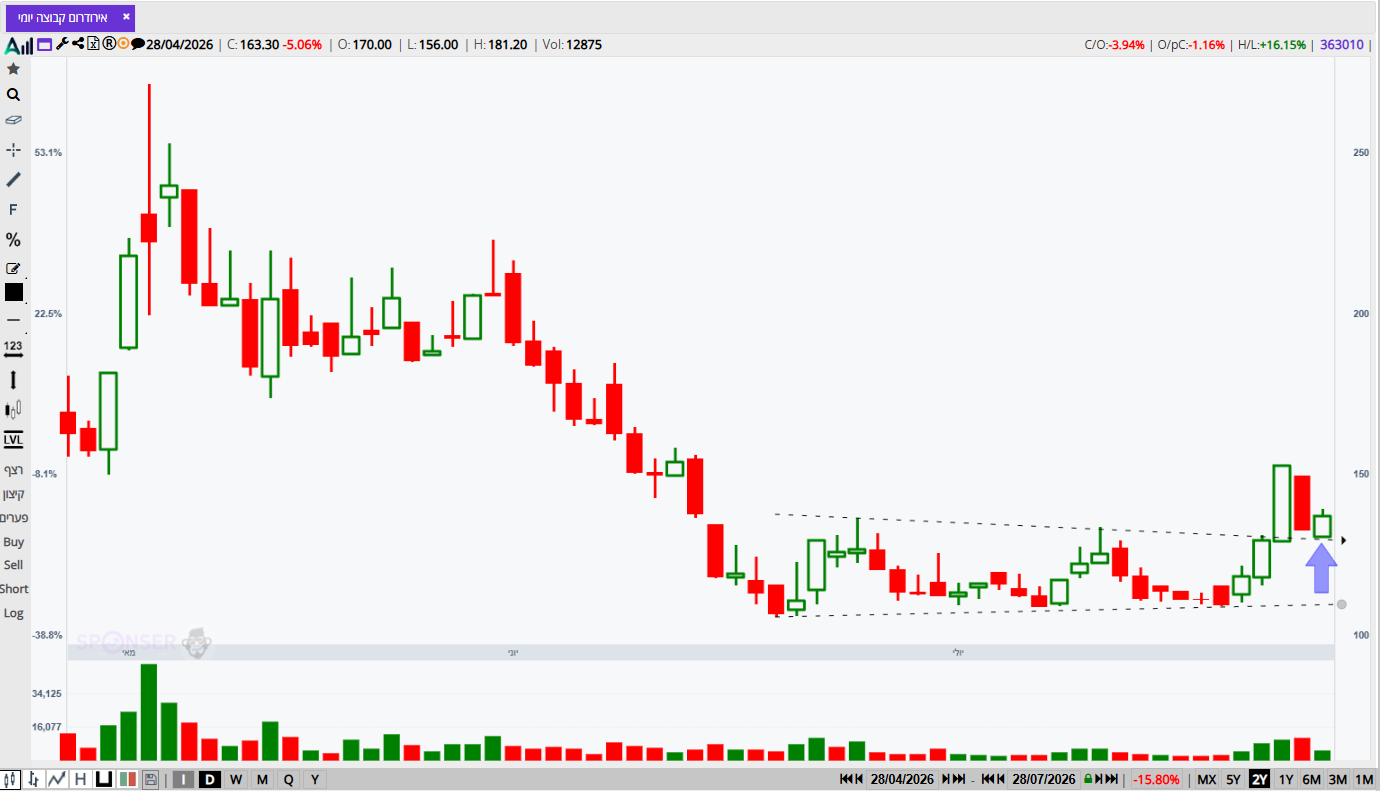Viewport: 1382px width, 791px height.
Task: Open the wrench settings icon
Action: coord(61,44)
